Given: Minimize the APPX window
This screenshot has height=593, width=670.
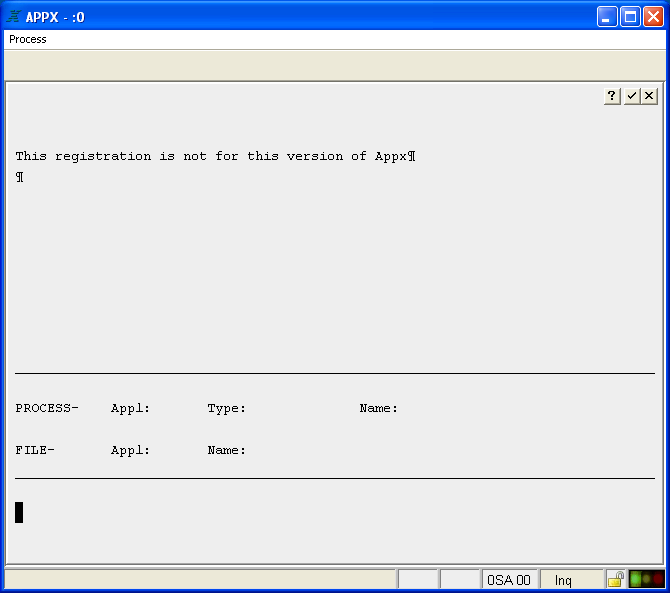Looking at the screenshot, I should pyautogui.click(x=607, y=17).
